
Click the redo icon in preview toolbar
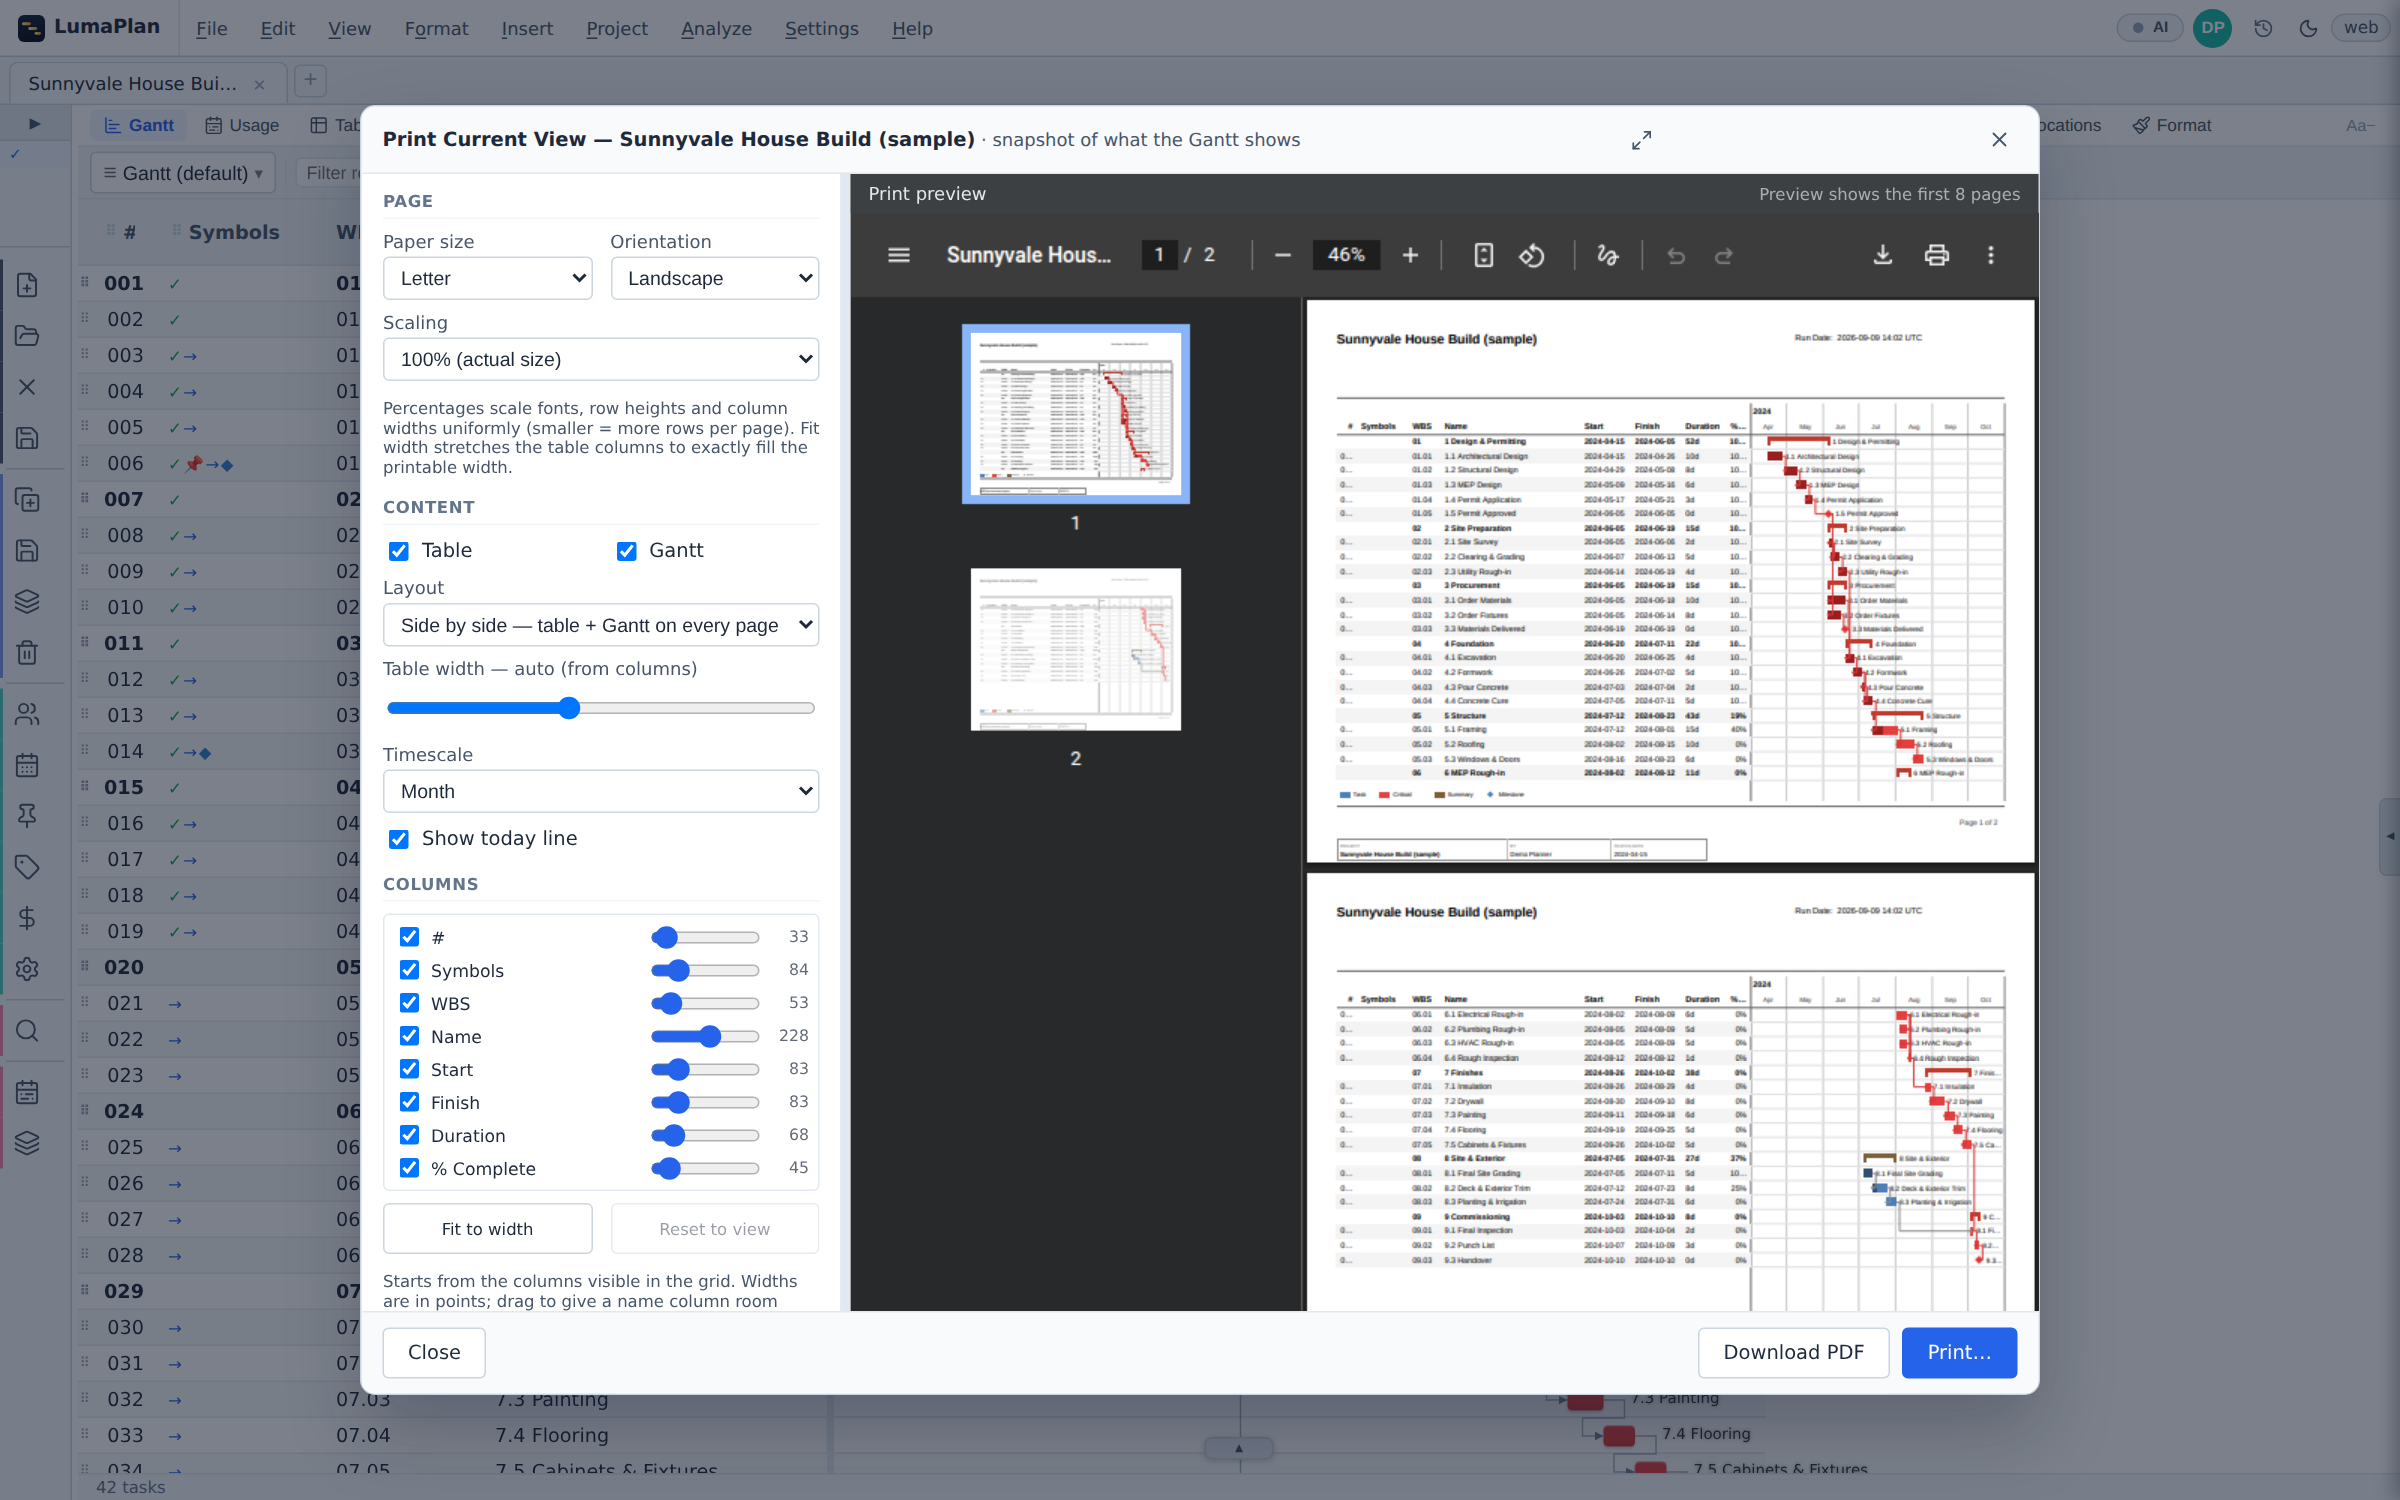[x=1724, y=255]
